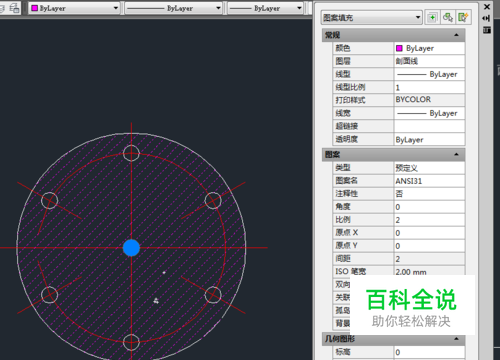Collapse the 常规 section
The height and width of the screenshot is (360, 500).
[456, 35]
